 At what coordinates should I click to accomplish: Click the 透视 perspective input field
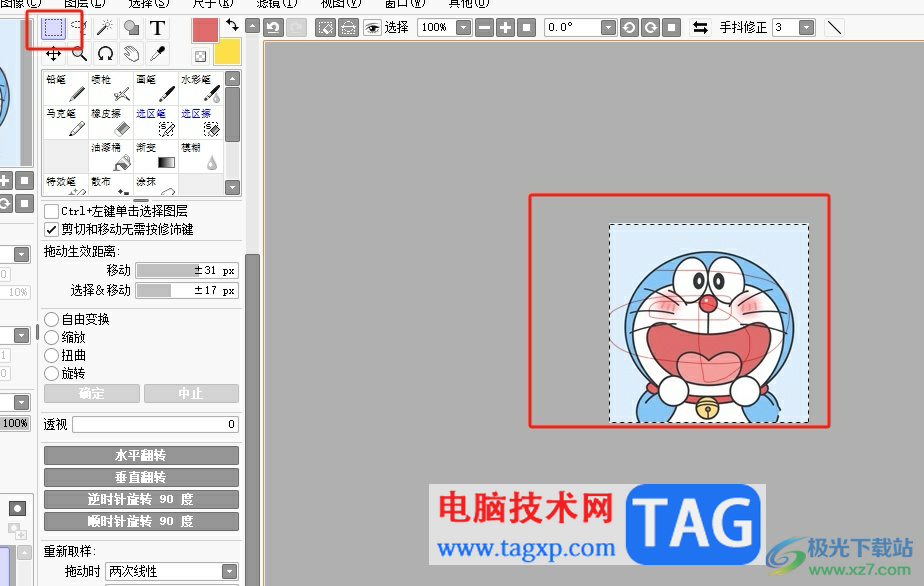coord(156,424)
